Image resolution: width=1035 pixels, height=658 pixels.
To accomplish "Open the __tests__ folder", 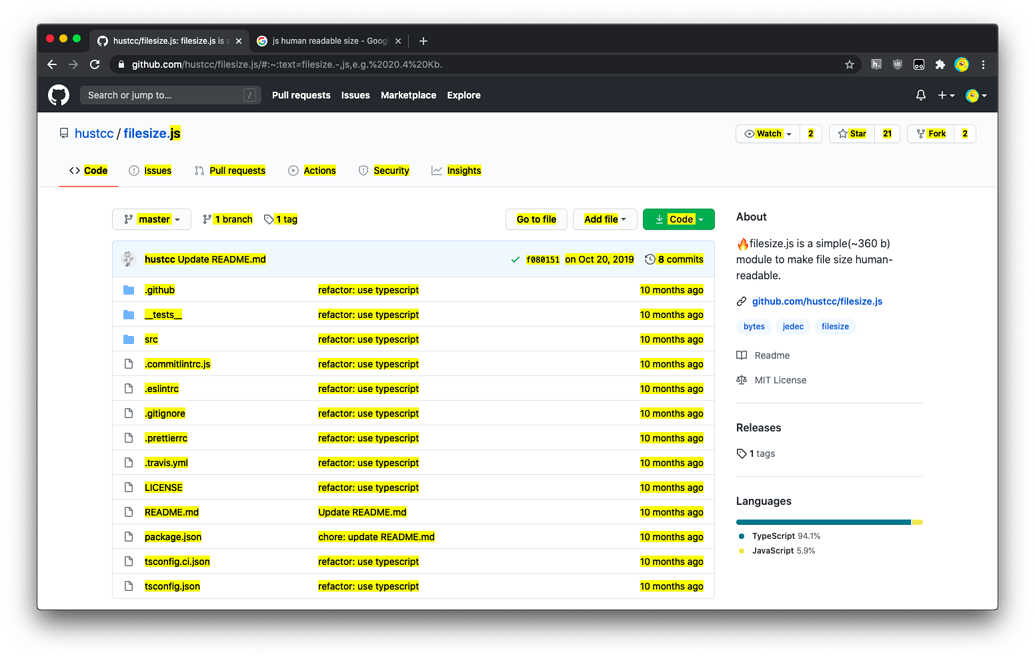I will 163,315.
